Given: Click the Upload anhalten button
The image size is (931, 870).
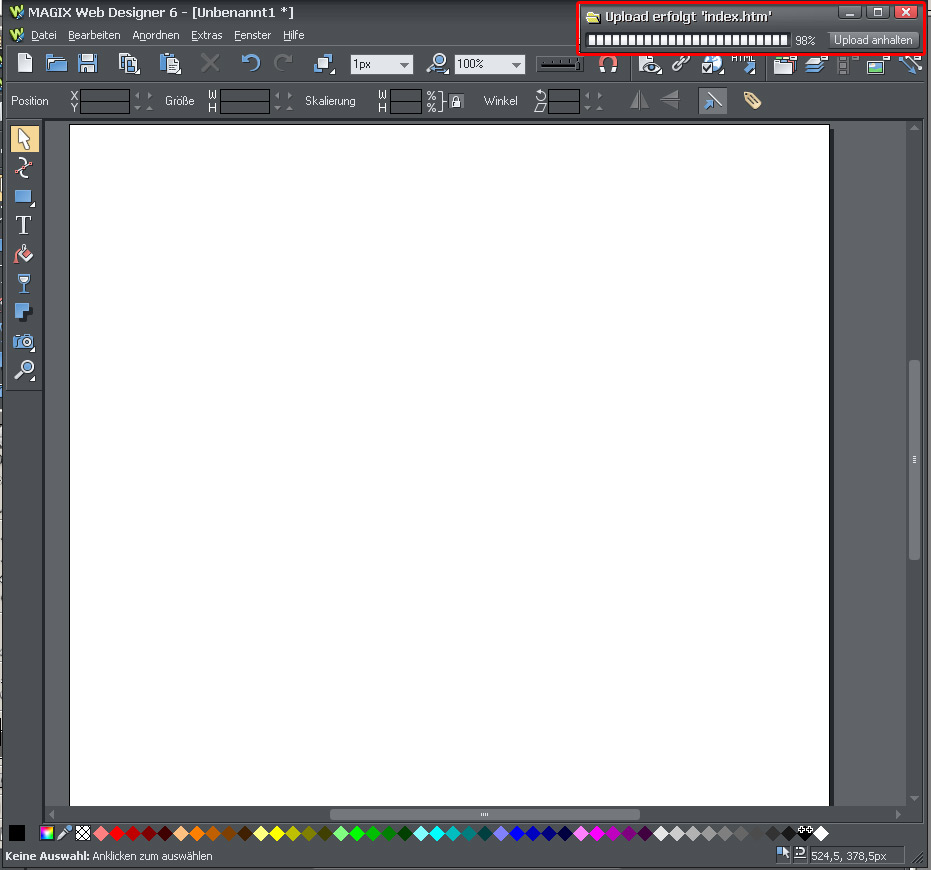Looking at the screenshot, I should coord(873,40).
